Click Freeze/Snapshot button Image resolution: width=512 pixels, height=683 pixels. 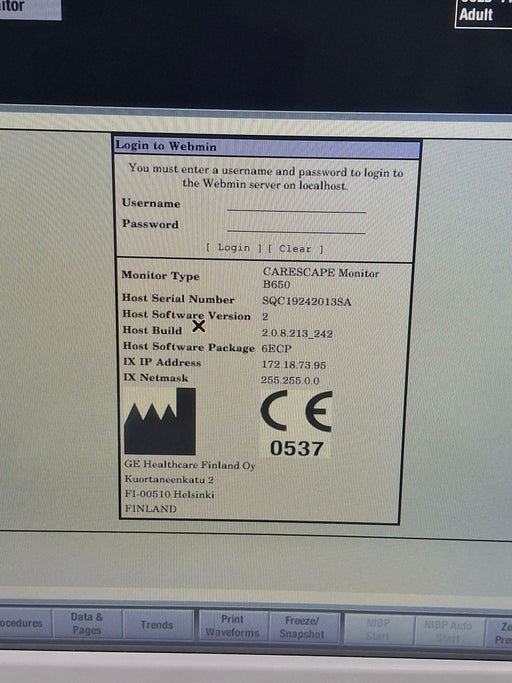[302, 627]
